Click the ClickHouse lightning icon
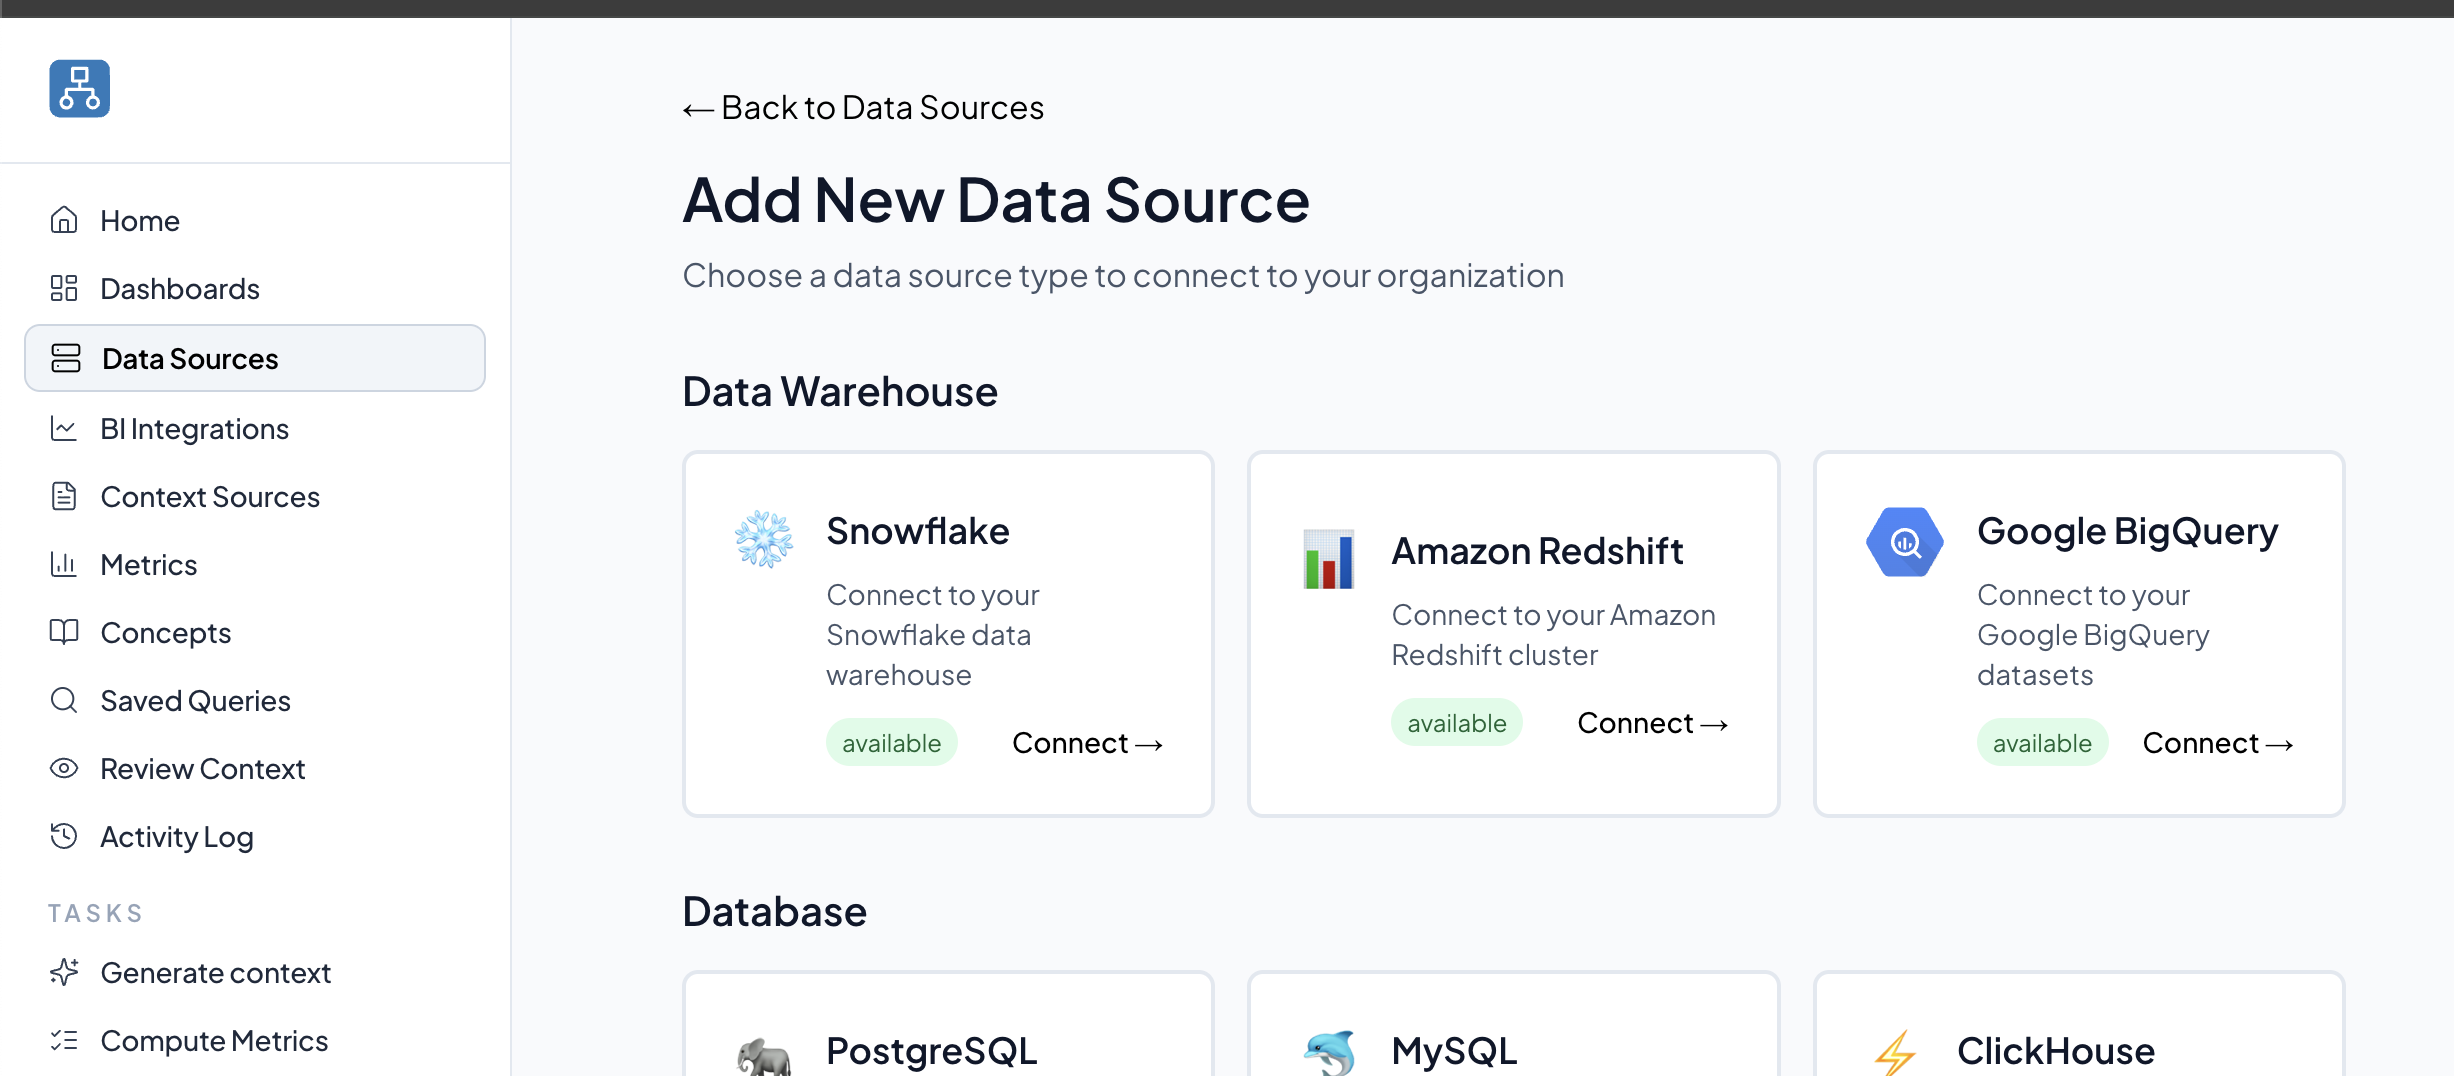The height and width of the screenshot is (1076, 2454). pyautogui.click(x=1897, y=1052)
